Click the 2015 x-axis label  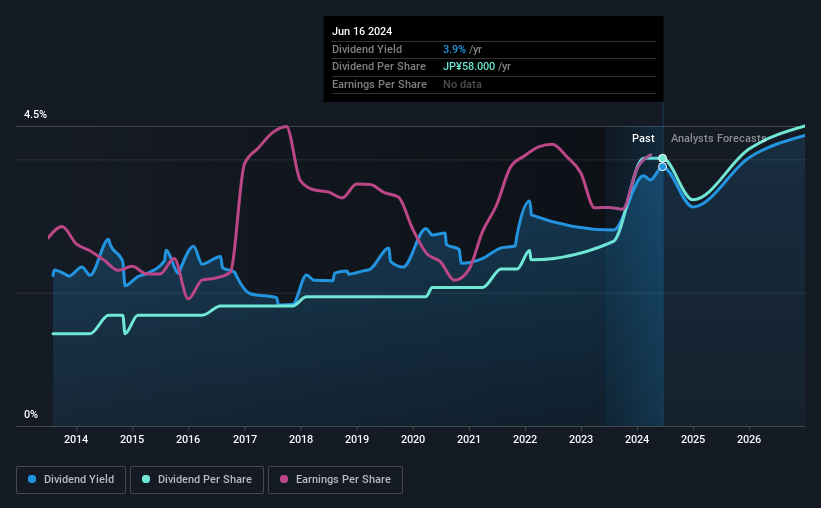click(x=132, y=439)
